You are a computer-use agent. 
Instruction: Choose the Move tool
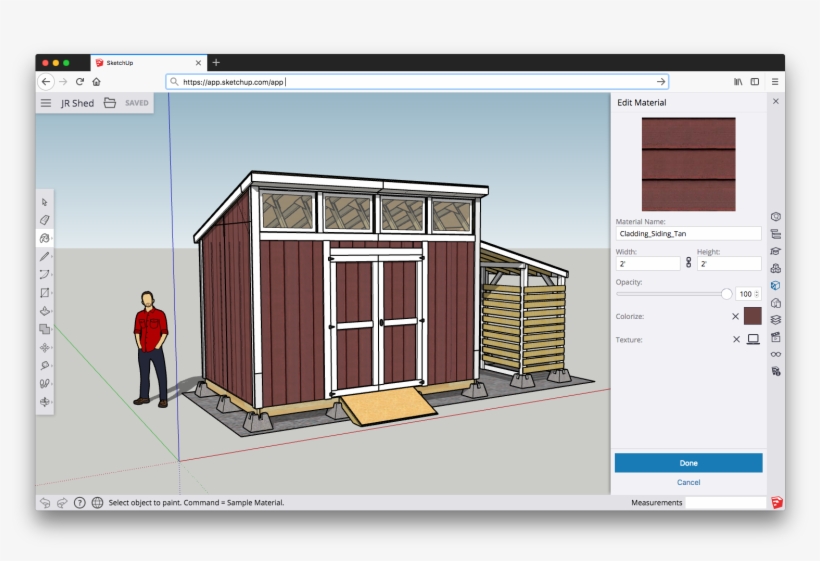point(44,347)
